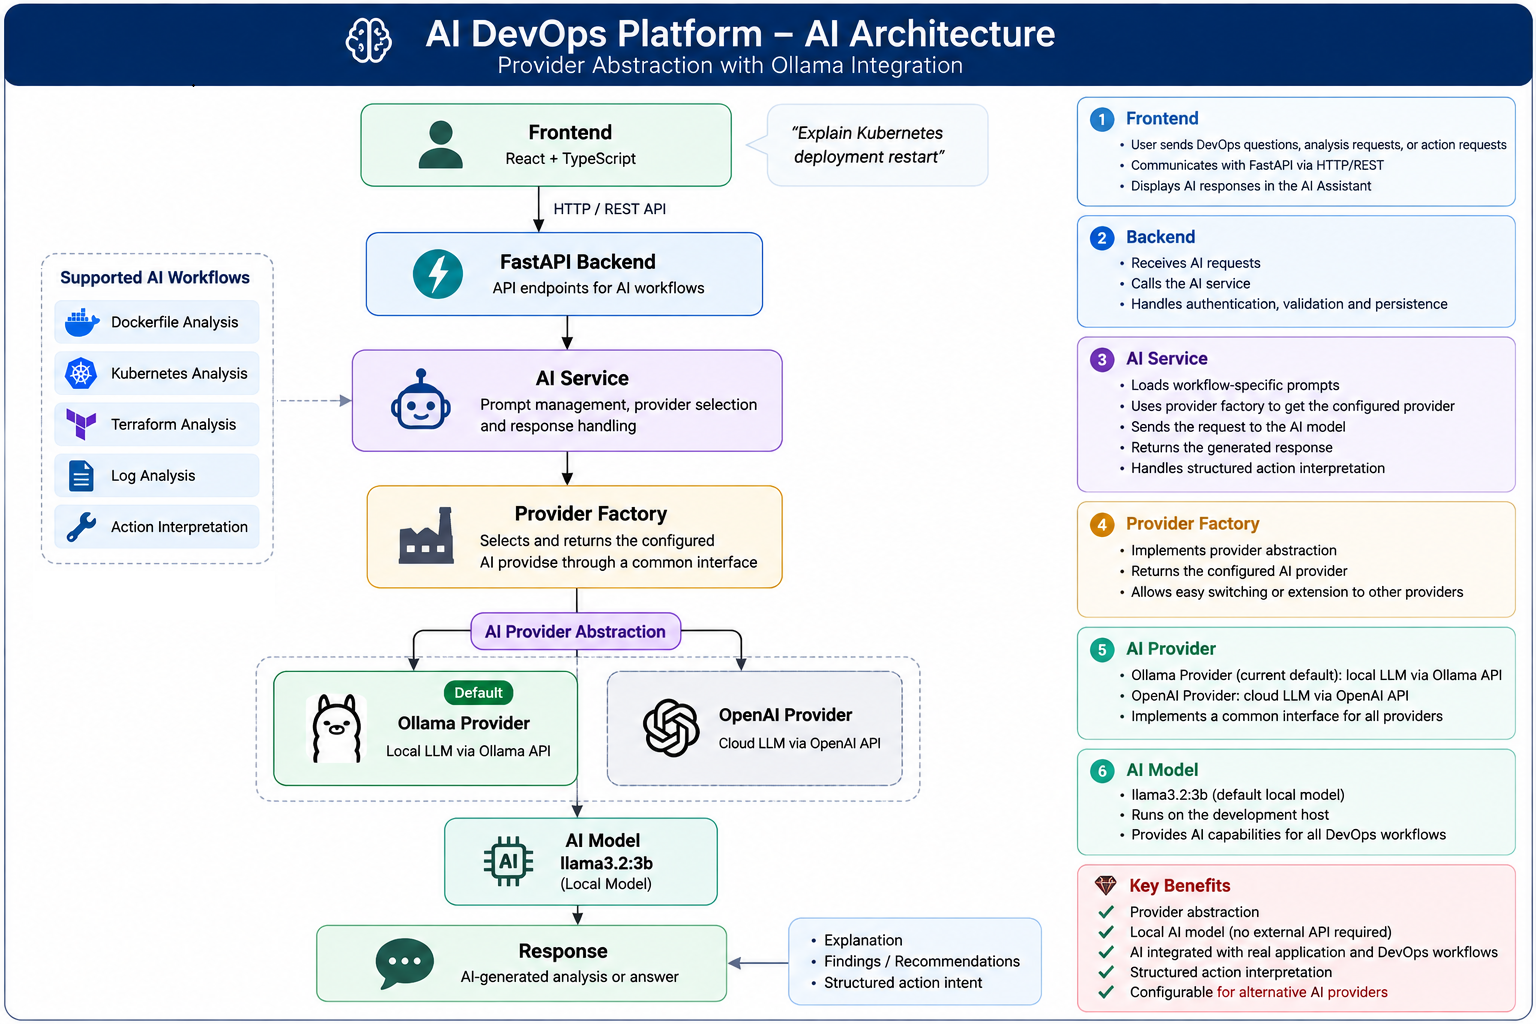Click the number 2 badge beside Backend
Image resolution: width=1536 pixels, height=1024 pixels.
(x=1102, y=238)
